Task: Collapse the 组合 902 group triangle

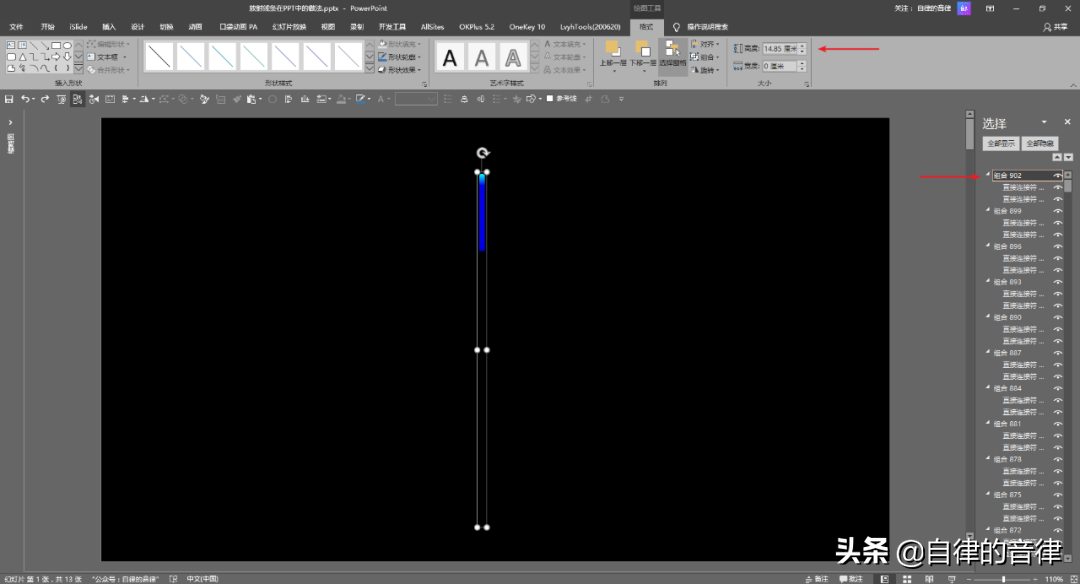Action: coord(988,175)
